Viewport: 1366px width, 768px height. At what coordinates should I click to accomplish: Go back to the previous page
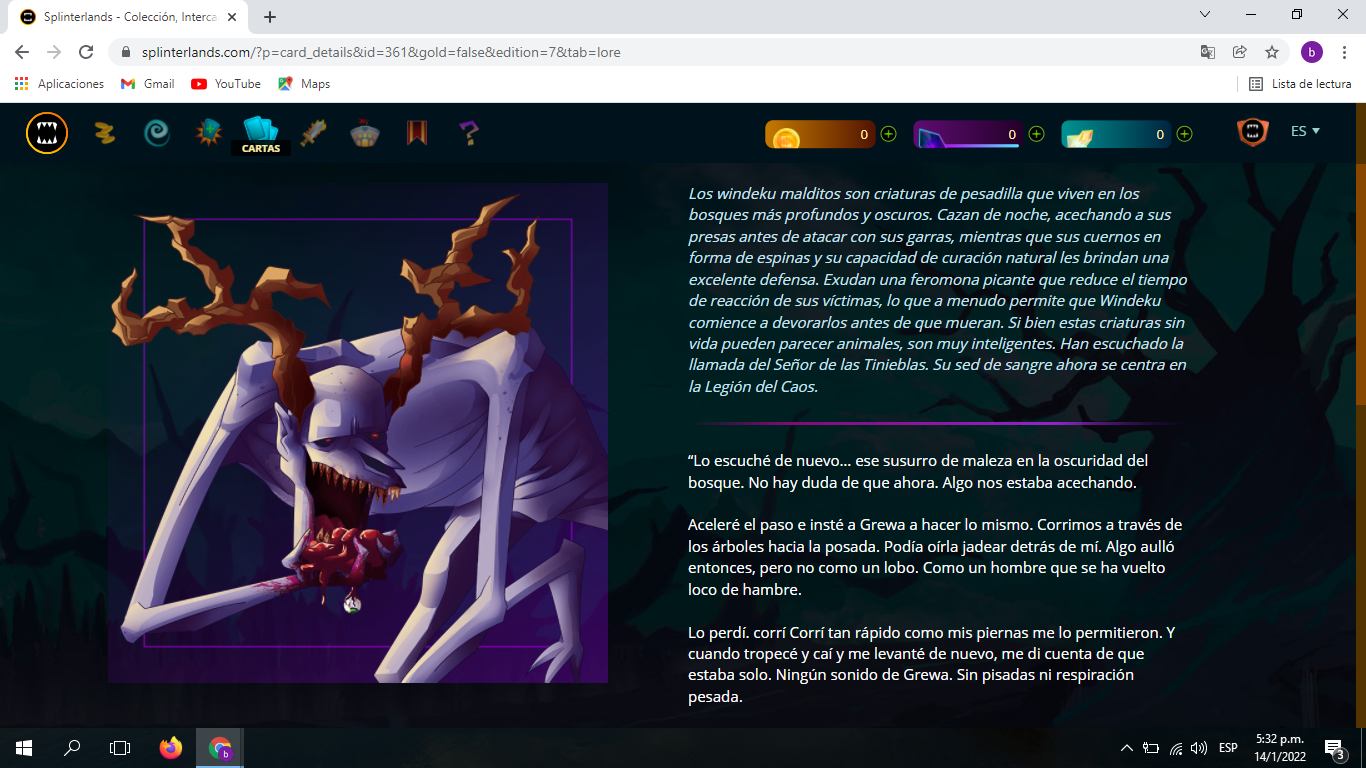coord(22,52)
